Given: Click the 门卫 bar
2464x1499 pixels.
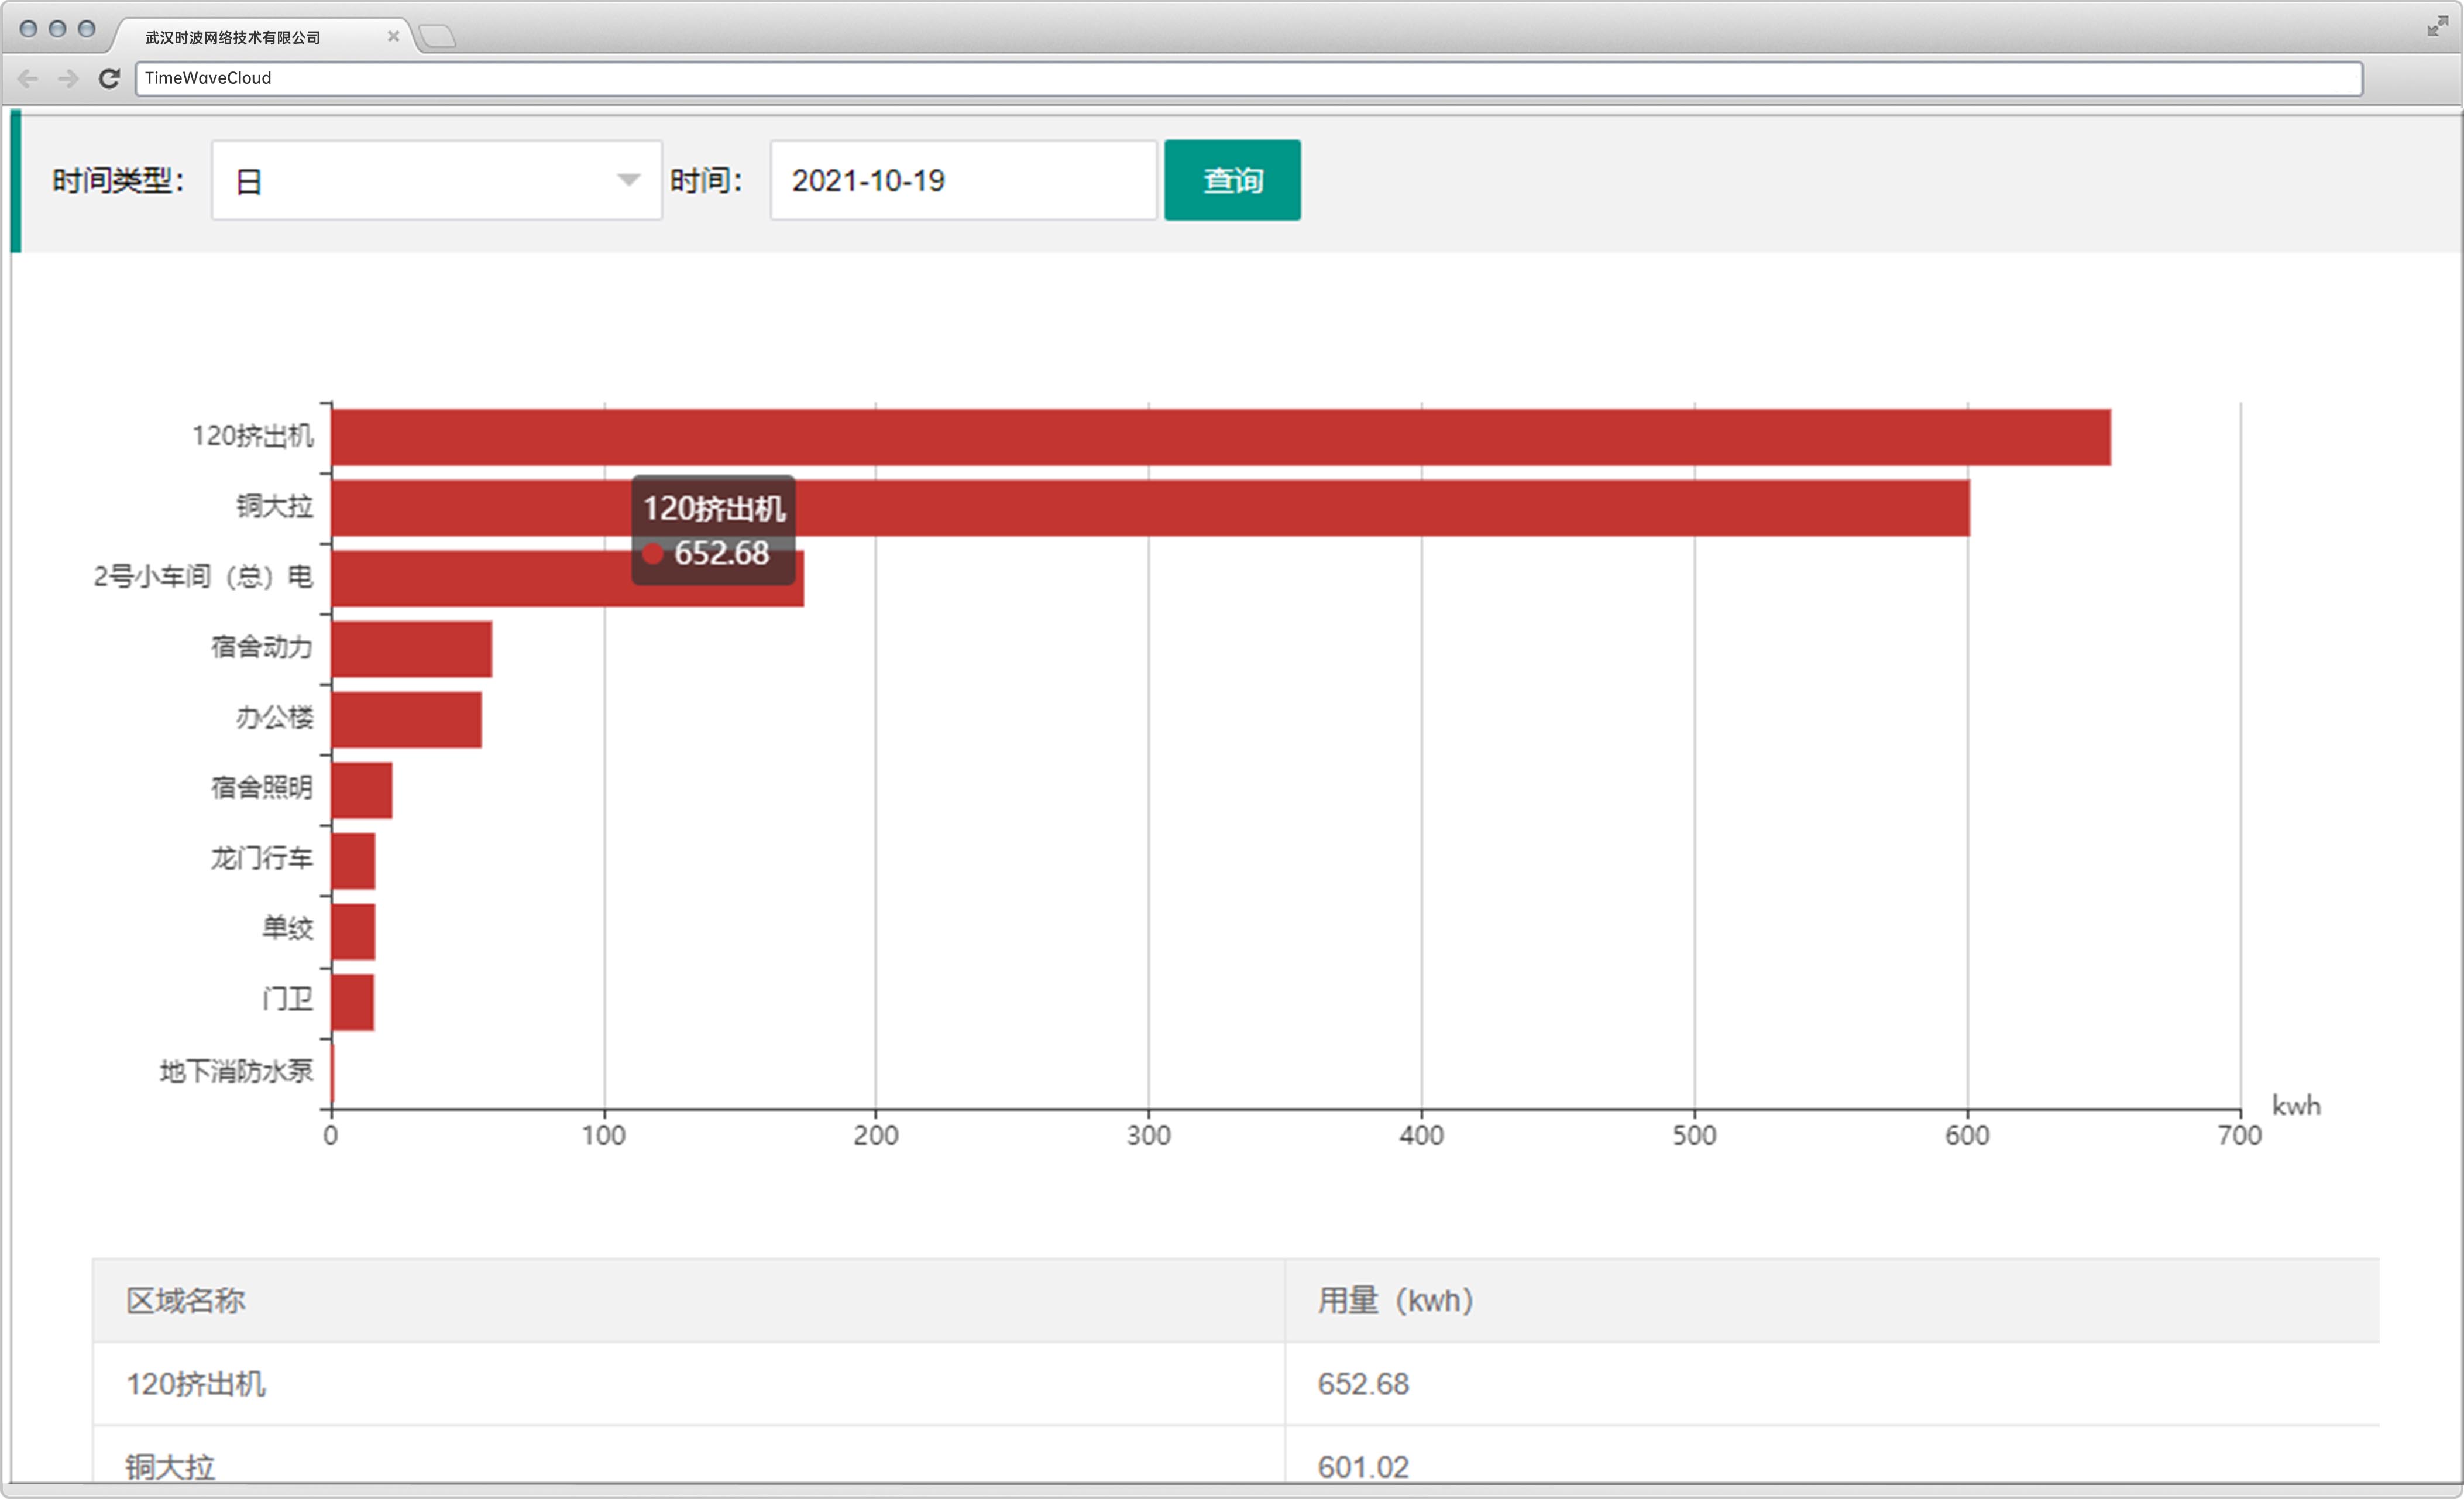Looking at the screenshot, I should [x=352, y=1002].
